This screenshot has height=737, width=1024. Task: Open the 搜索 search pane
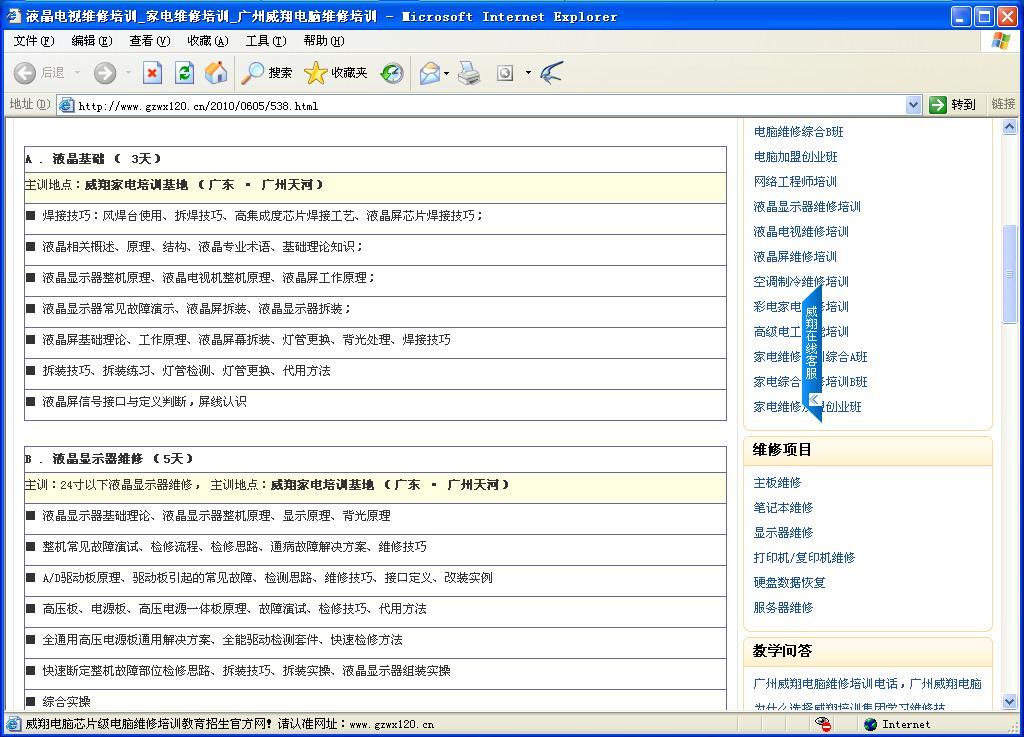tap(267, 73)
